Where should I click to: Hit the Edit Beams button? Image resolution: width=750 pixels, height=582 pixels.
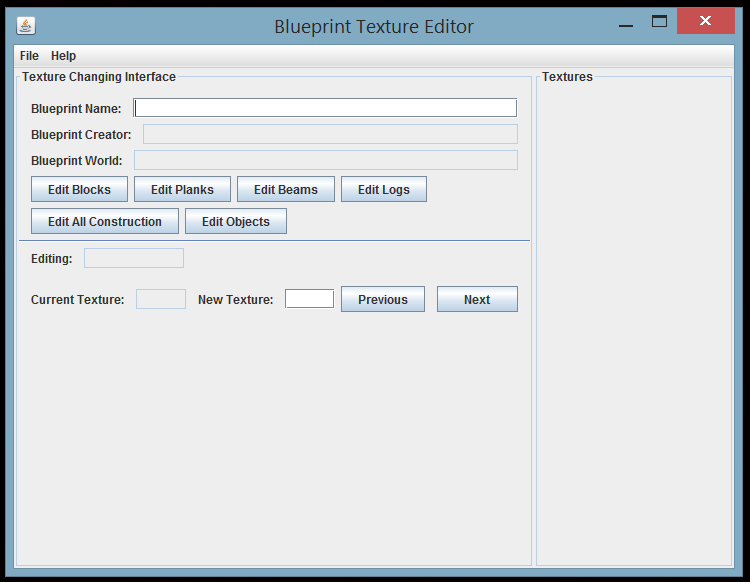point(285,189)
